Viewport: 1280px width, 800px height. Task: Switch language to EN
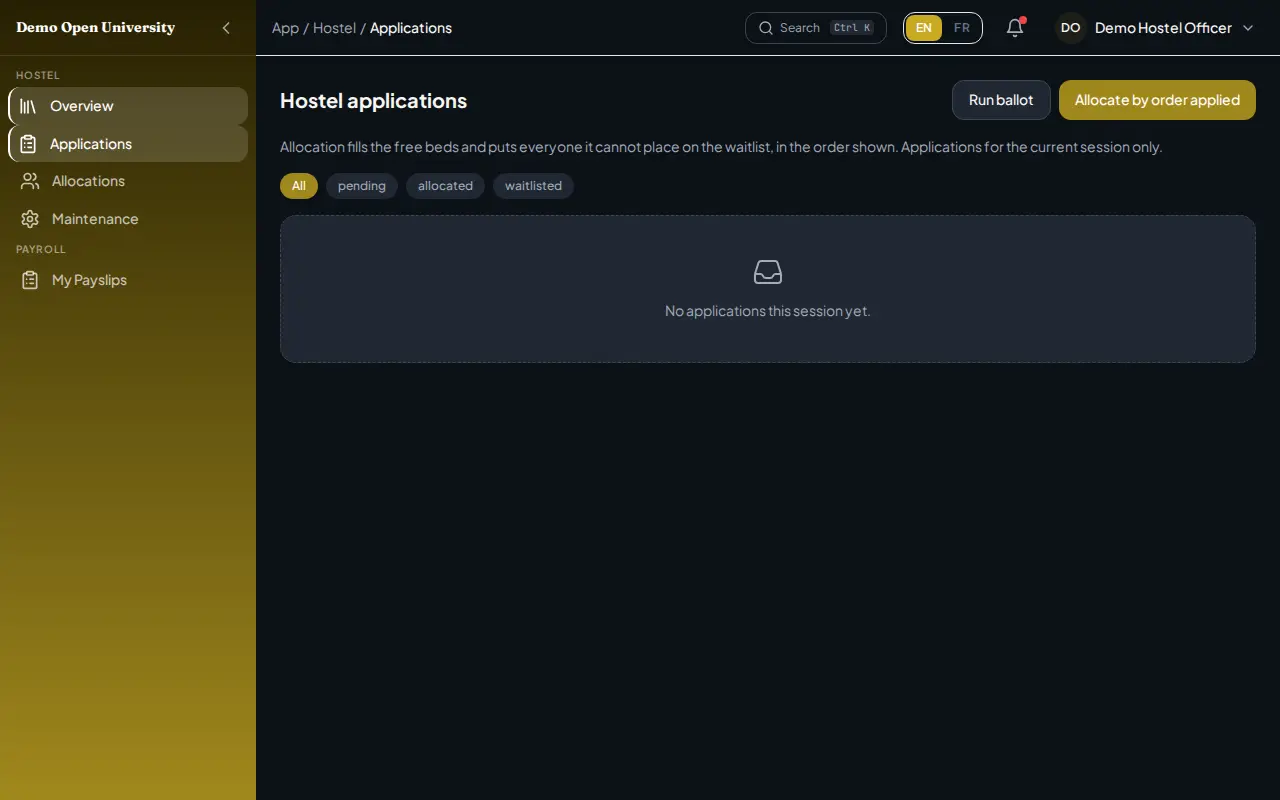click(x=924, y=28)
